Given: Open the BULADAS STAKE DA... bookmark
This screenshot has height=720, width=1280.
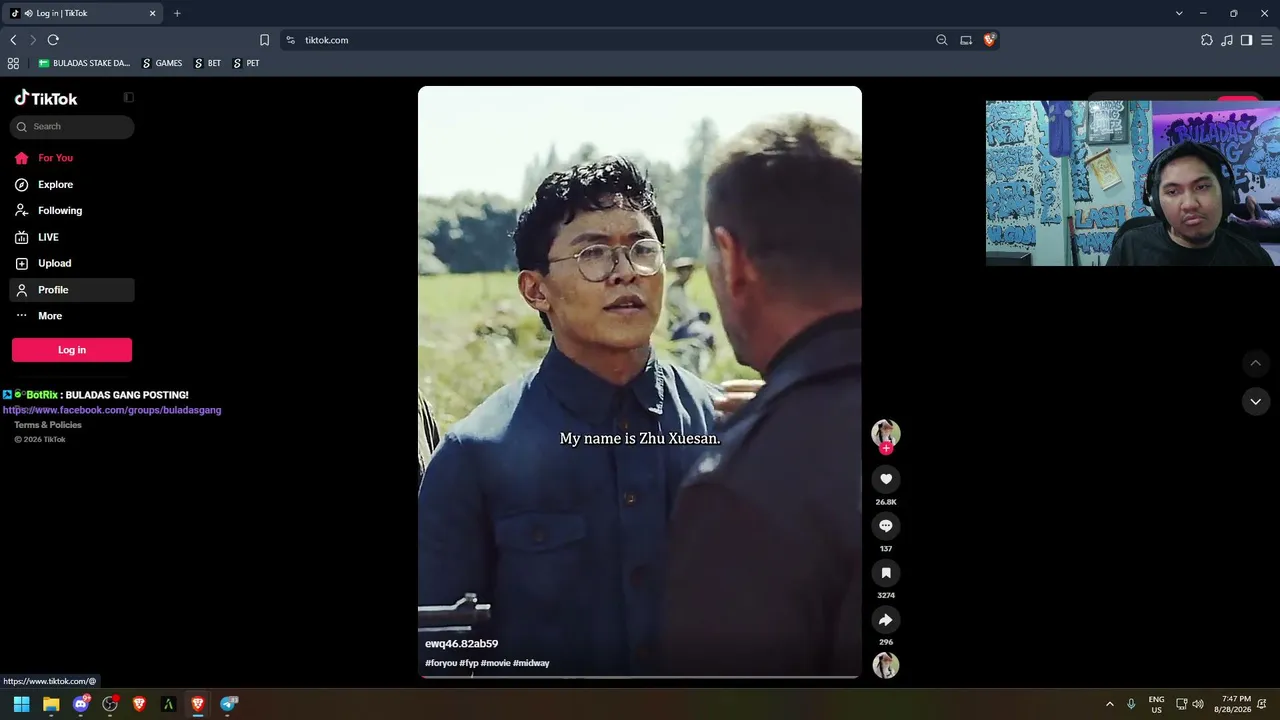Looking at the screenshot, I should pyautogui.click(x=84, y=63).
